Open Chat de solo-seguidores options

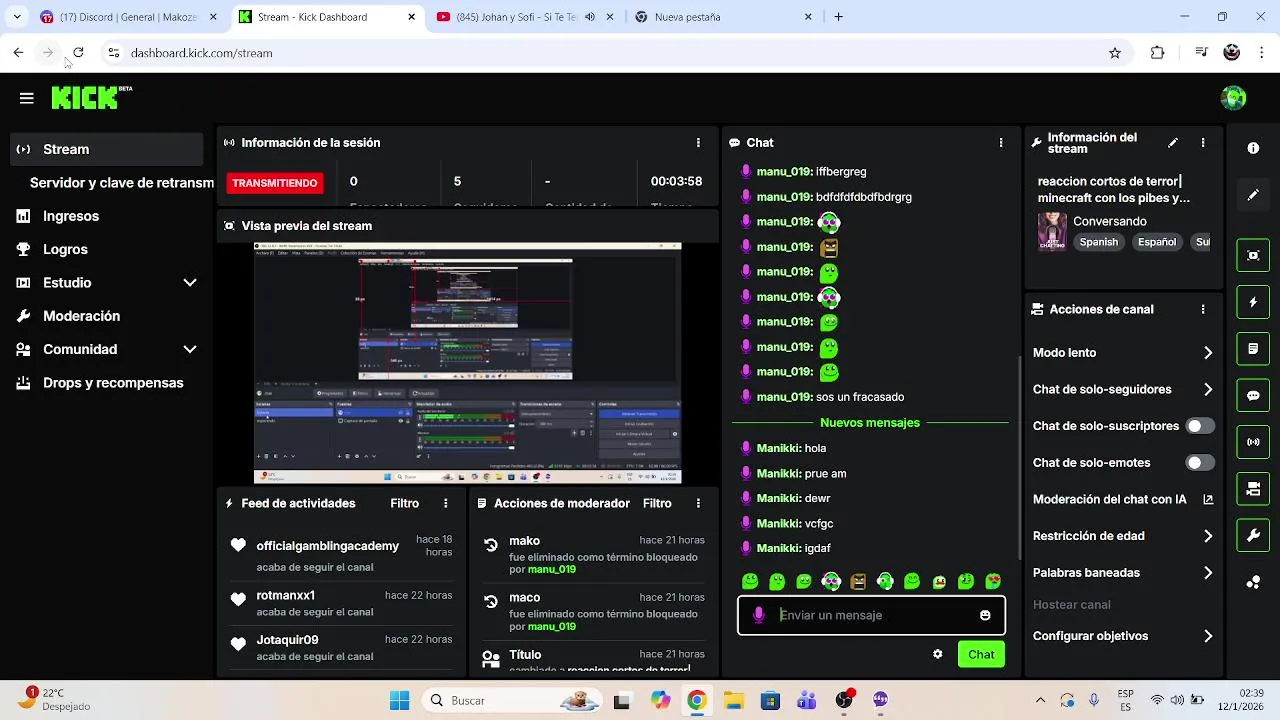coord(1123,390)
